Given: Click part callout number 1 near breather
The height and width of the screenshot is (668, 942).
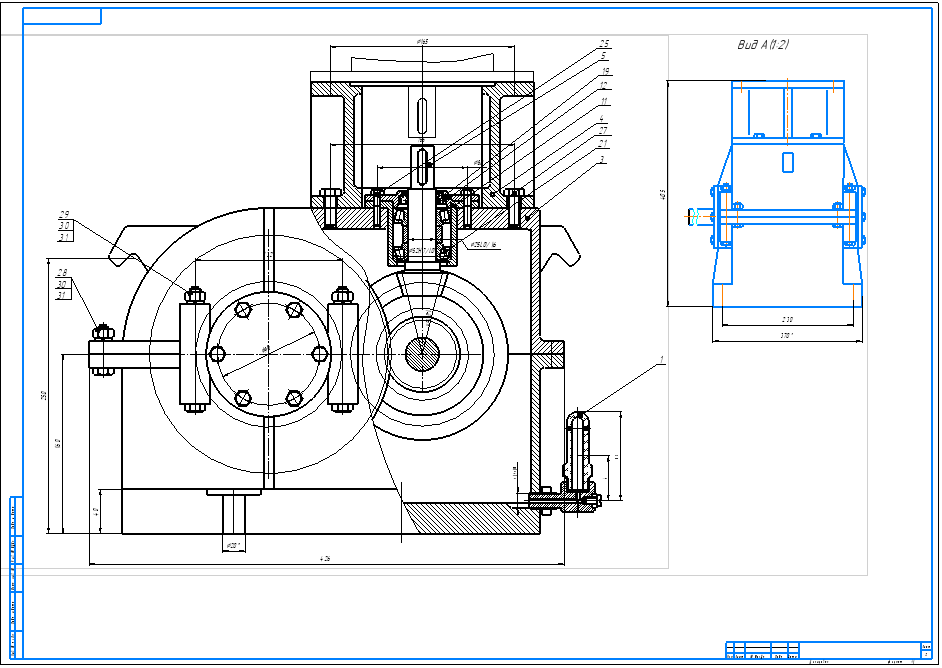Looking at the screenshot, I should point(662,359).
